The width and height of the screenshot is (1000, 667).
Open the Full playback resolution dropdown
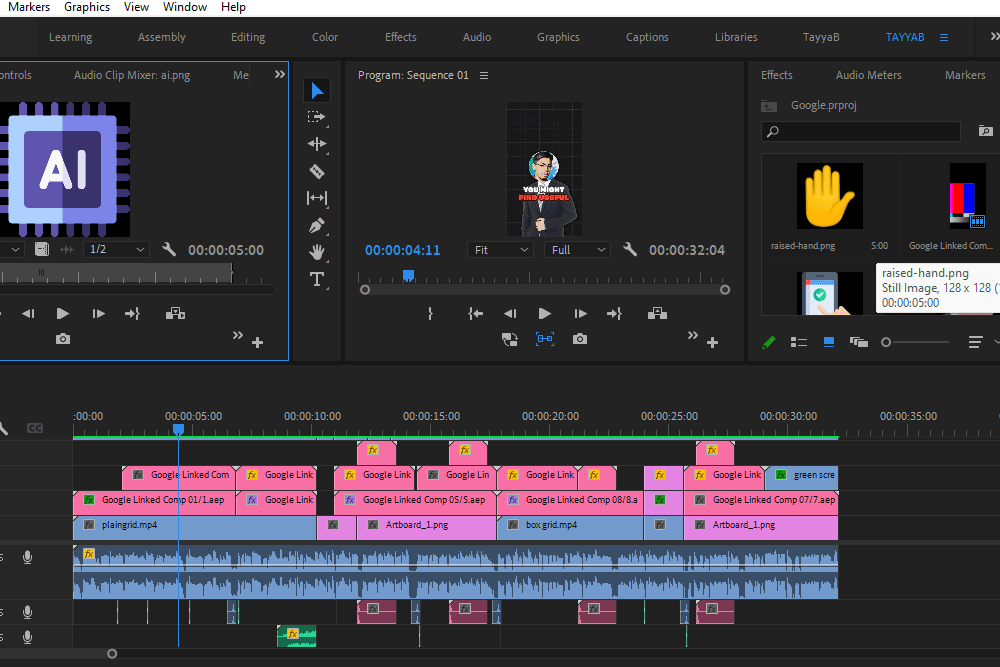pyautogui.click(x=577, y=250)
